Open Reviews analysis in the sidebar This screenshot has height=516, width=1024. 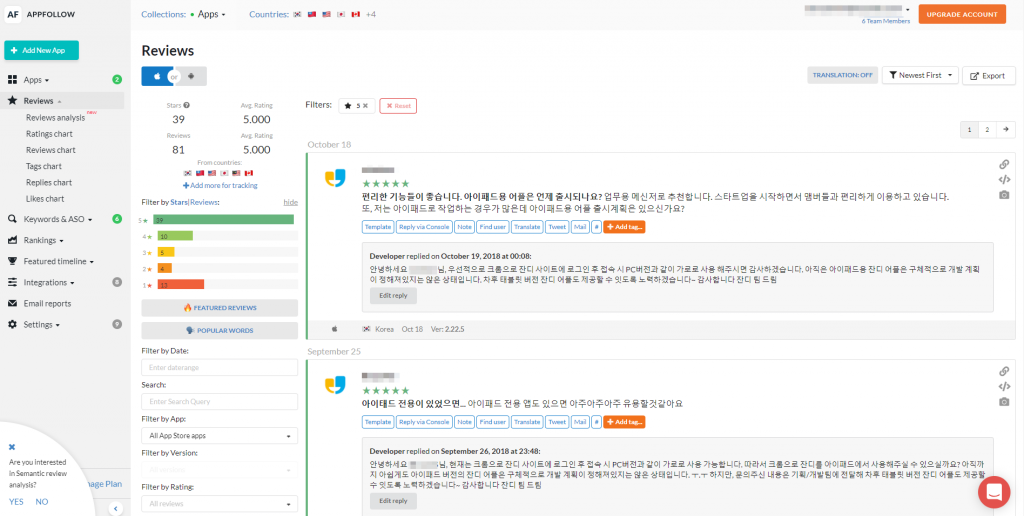point(56,118)
